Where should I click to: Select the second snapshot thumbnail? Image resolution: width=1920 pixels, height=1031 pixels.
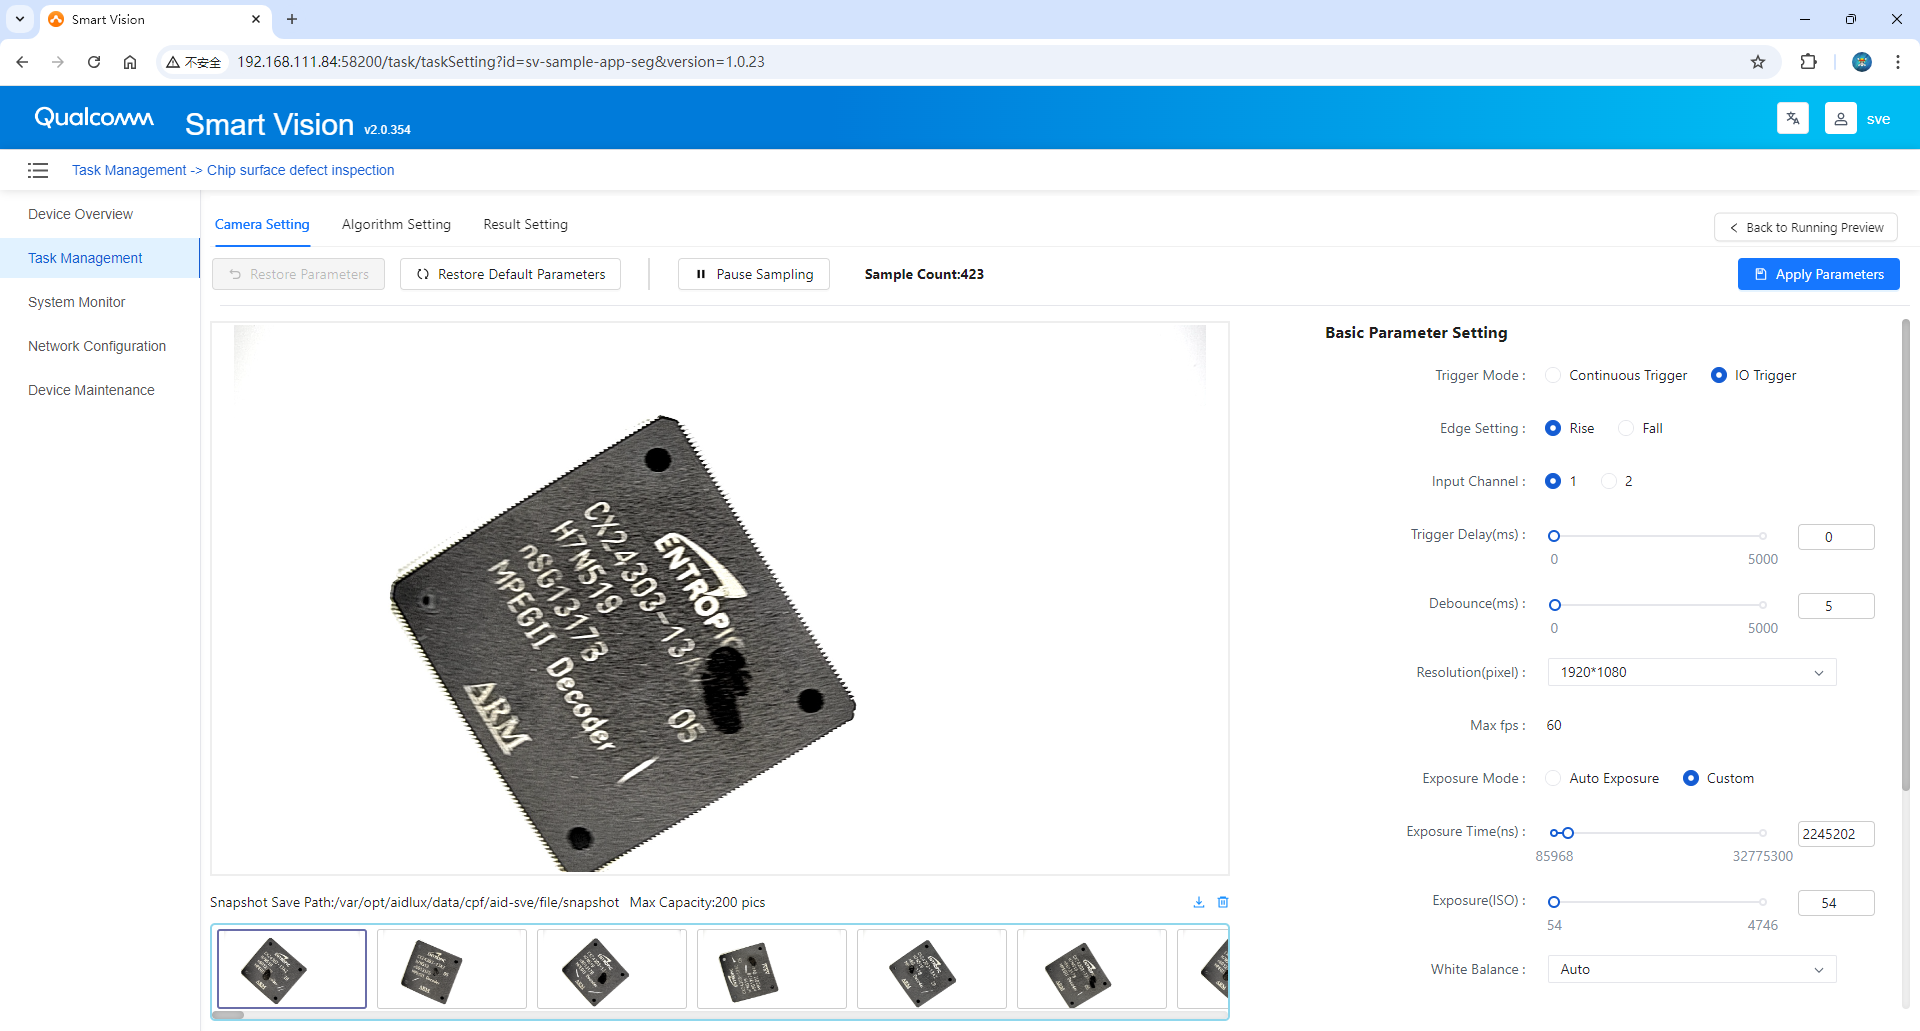coord(452,969)
